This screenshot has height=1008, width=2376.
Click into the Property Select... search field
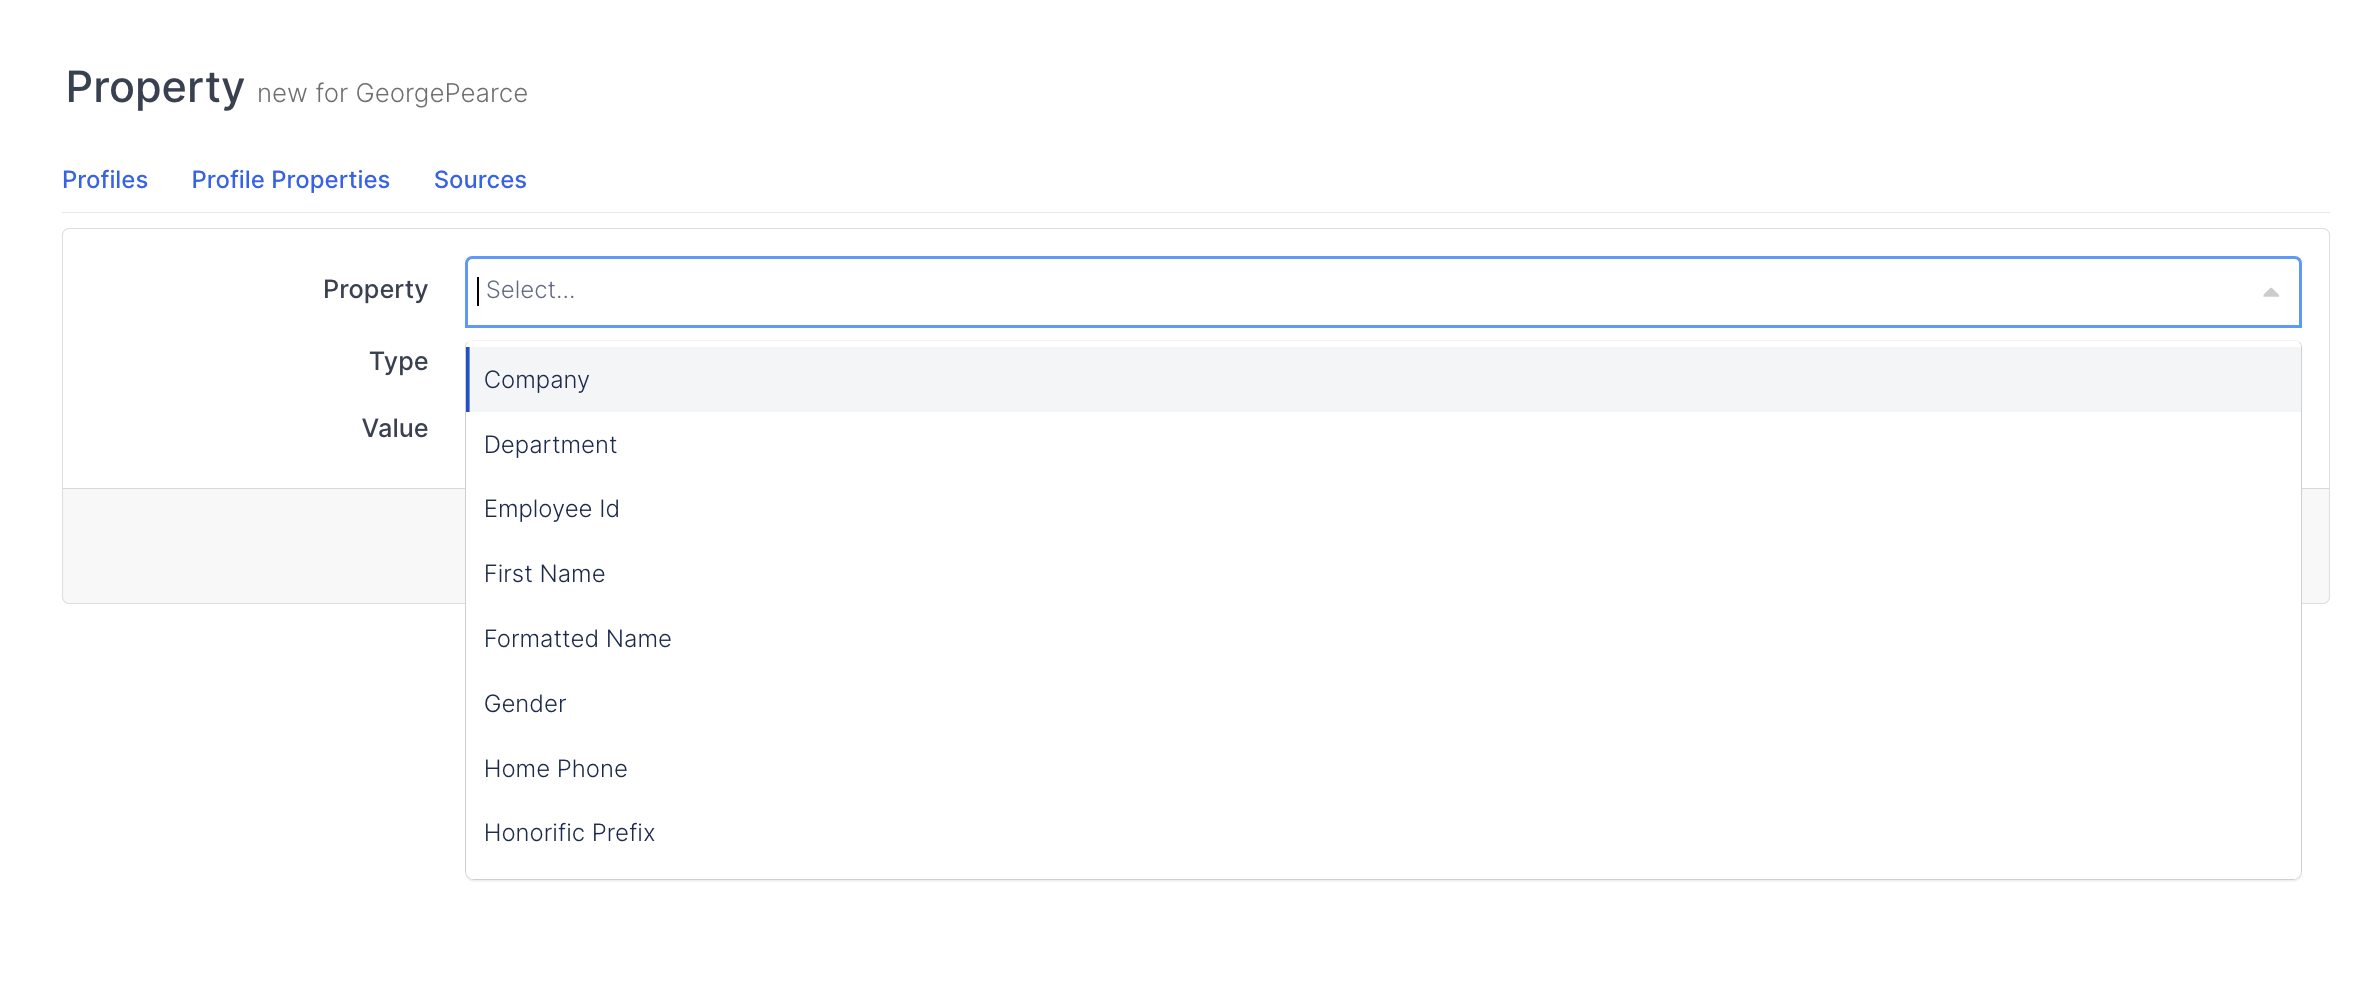click(1300, 291)
